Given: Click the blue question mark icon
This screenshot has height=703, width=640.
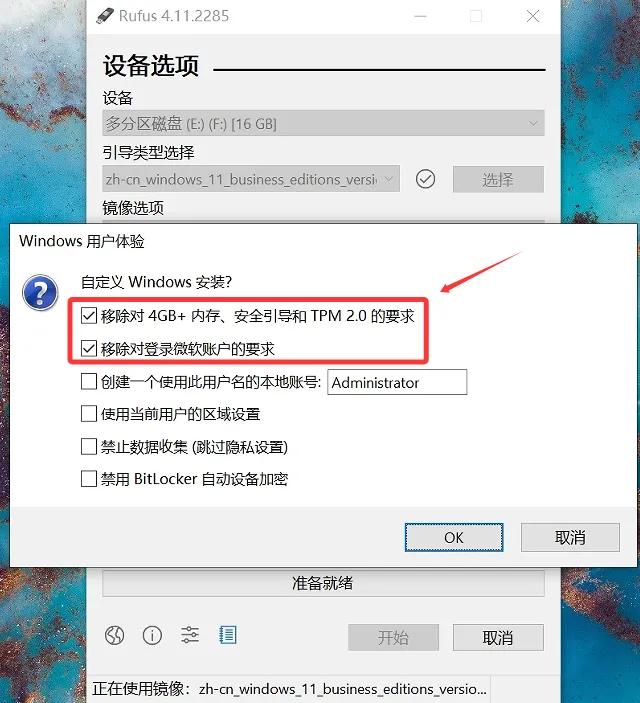Looking at the screenshot, I should (40, 292).
